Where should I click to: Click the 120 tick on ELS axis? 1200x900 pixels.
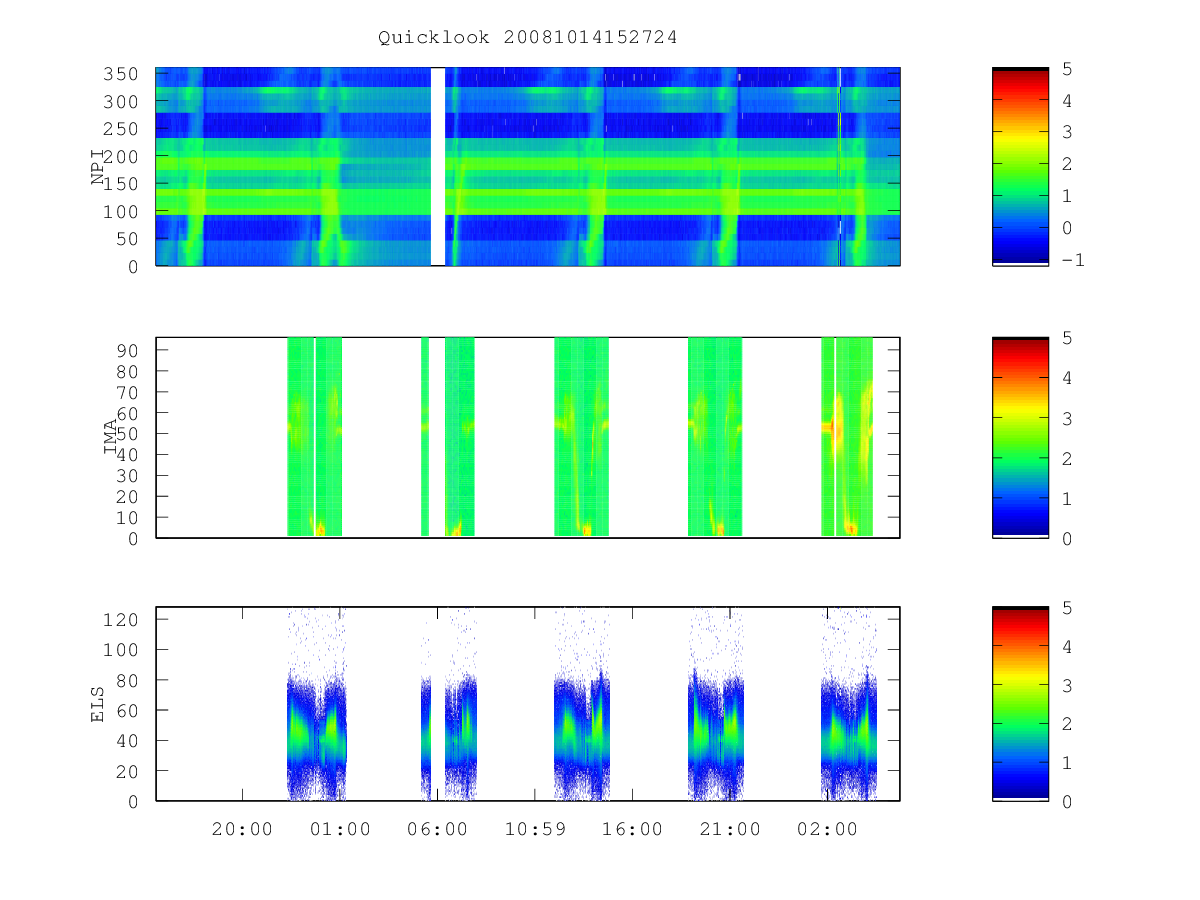coord(122,619)
